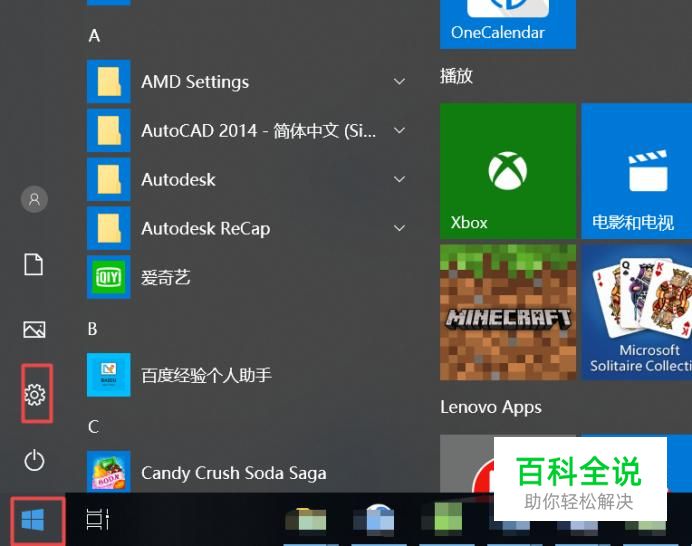Click the Power icon in Start sidebar

coord(34,460)
